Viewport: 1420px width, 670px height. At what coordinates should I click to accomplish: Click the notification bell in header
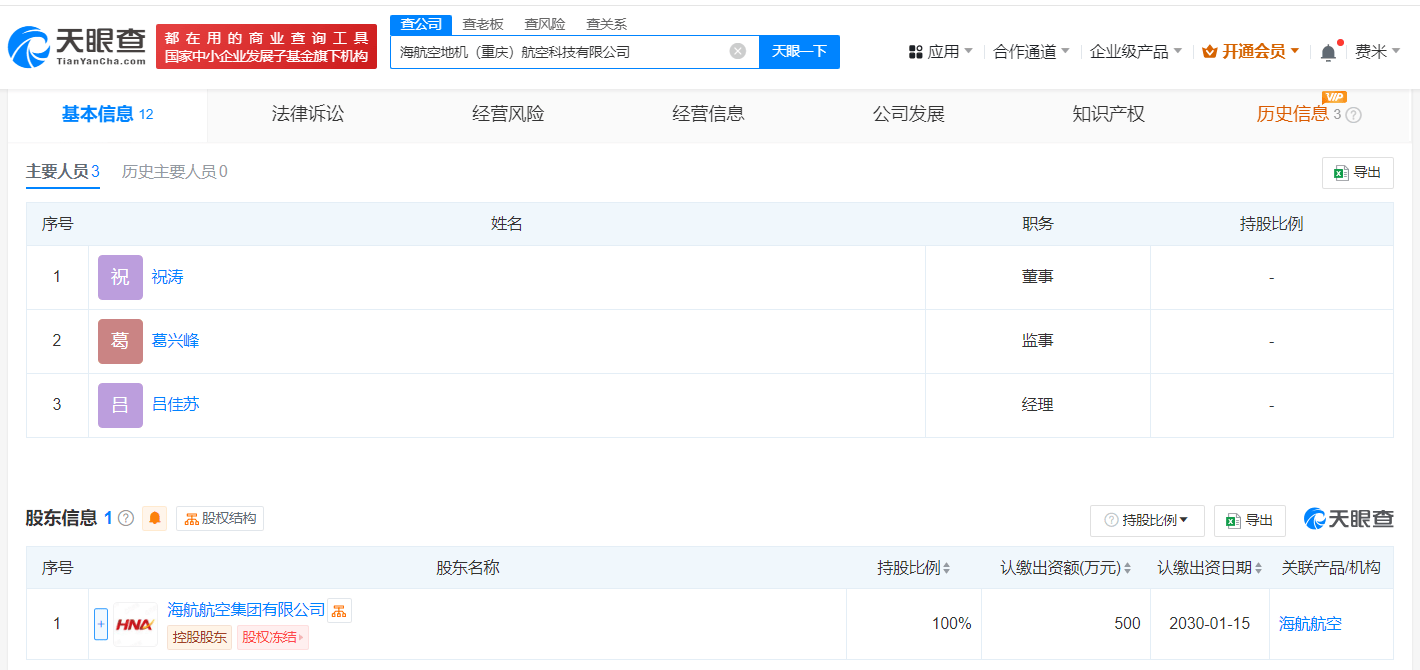pyautogui.click(x=1328, y=52)
